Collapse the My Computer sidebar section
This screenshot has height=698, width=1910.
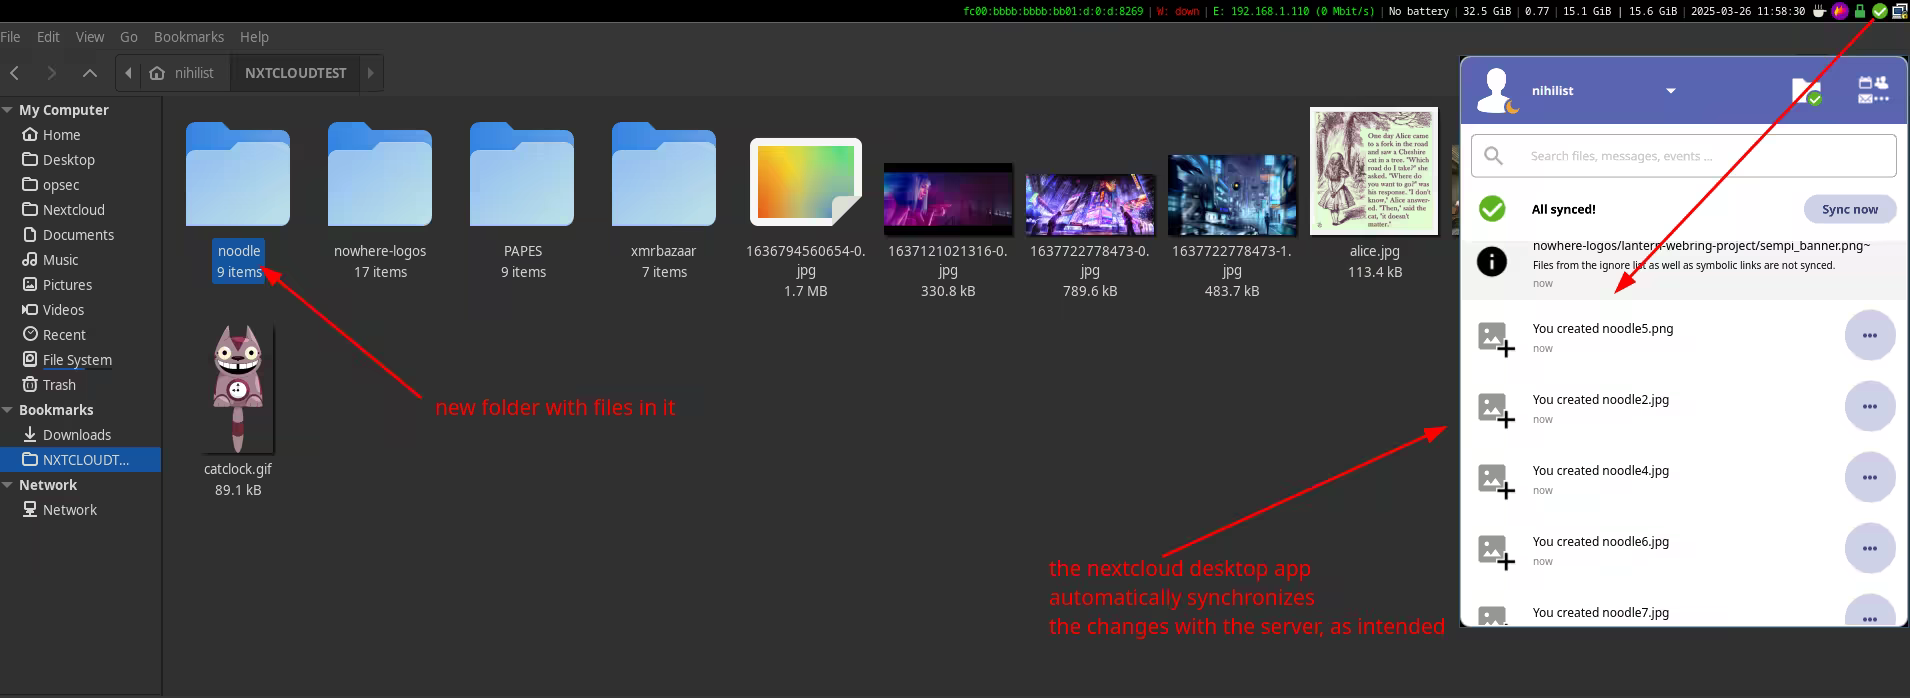(8, 110)
